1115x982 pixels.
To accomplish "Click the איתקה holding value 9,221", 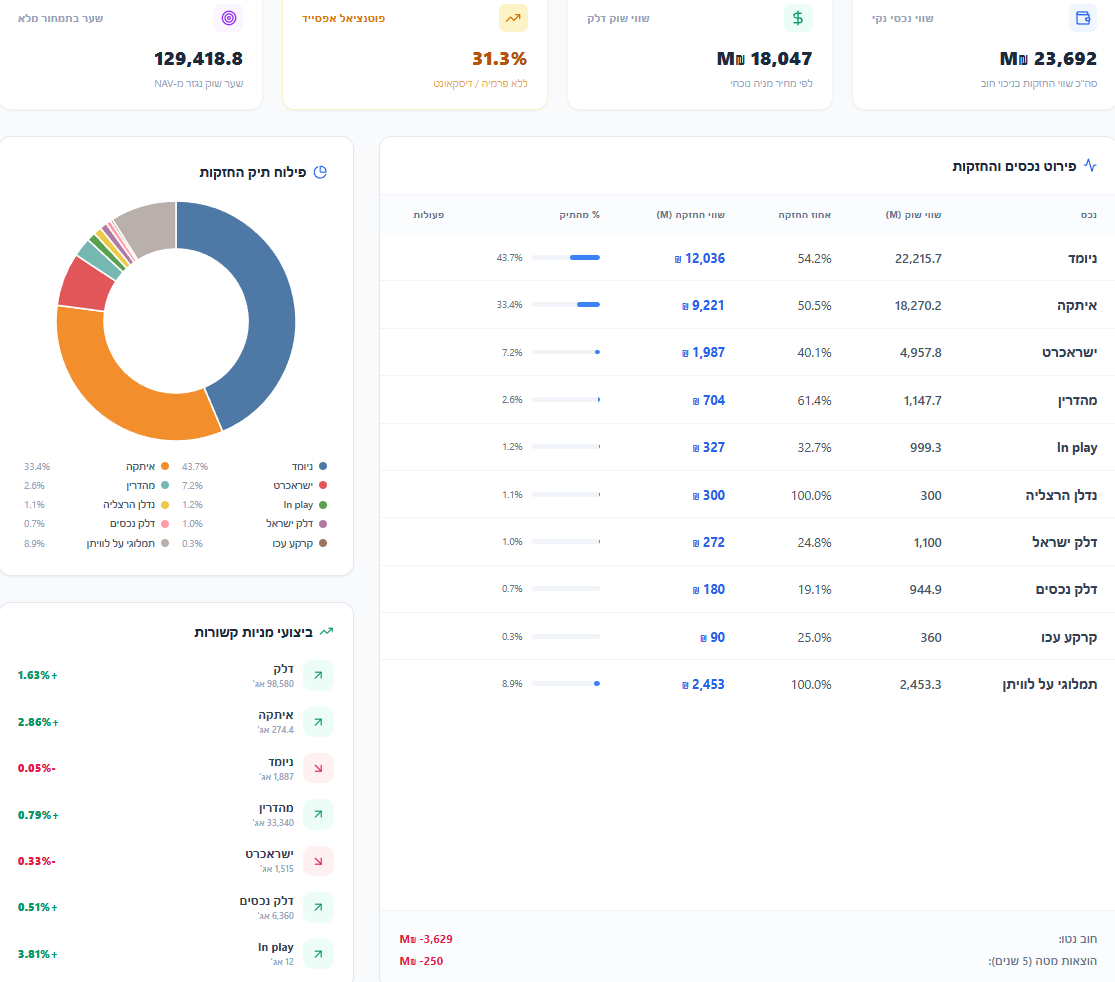I will coord(703,305).
